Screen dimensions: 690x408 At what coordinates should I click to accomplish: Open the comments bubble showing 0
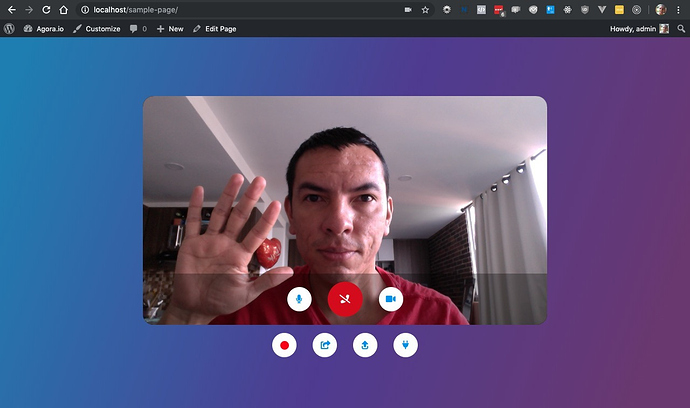(x=138, y=29)
